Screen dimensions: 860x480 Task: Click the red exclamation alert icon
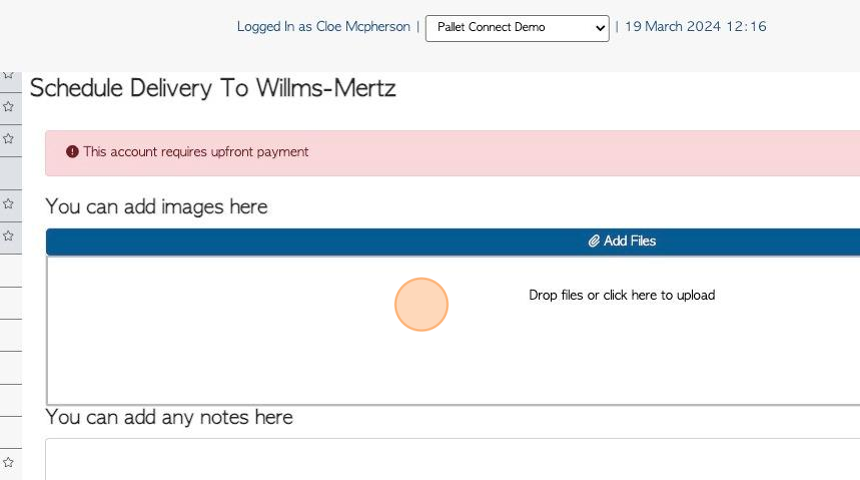72,152
